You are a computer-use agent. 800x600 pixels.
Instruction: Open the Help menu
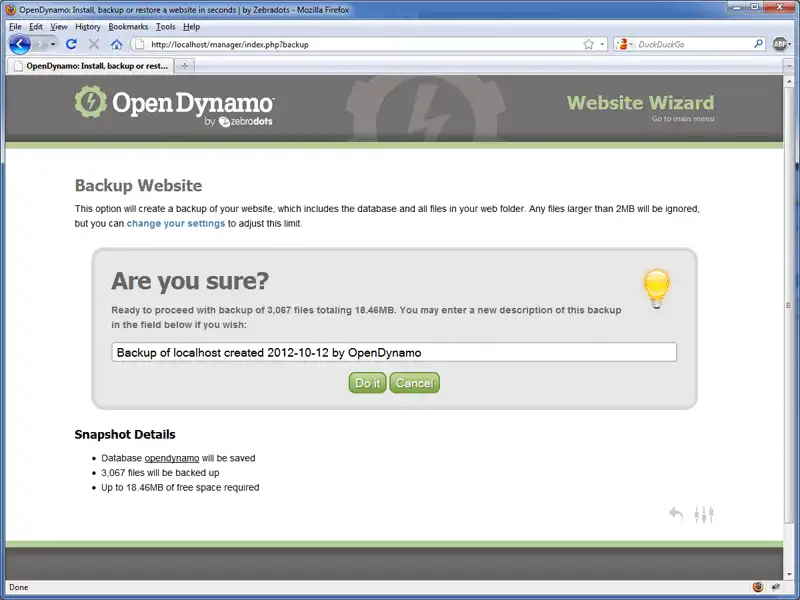[191, 27]
